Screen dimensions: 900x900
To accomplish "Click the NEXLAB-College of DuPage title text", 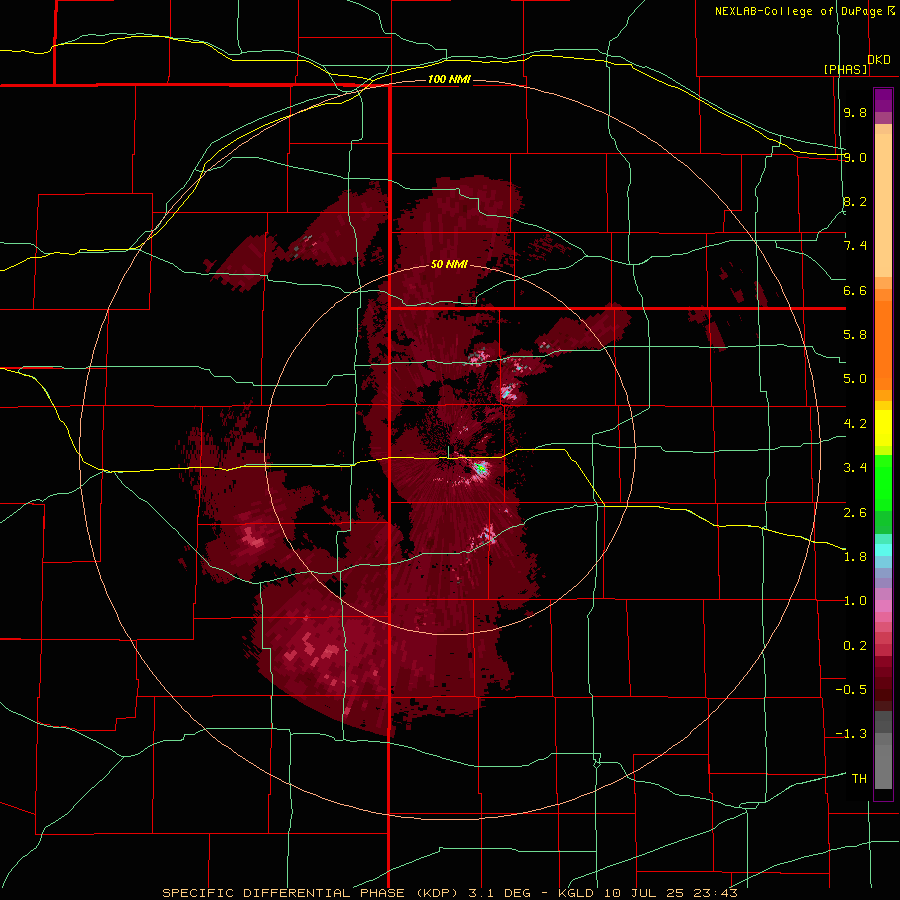I will (x=798, y=11).
